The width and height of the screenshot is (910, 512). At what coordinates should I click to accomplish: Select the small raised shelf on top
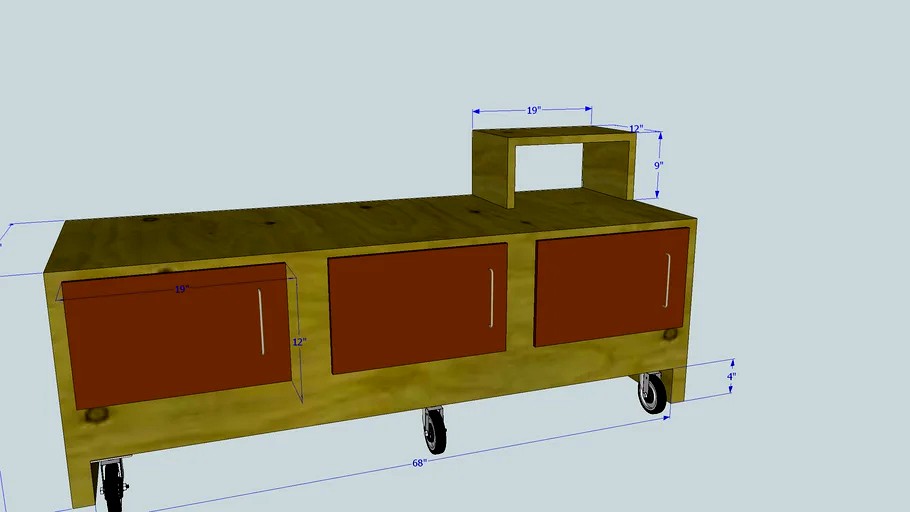pos(554,165)
